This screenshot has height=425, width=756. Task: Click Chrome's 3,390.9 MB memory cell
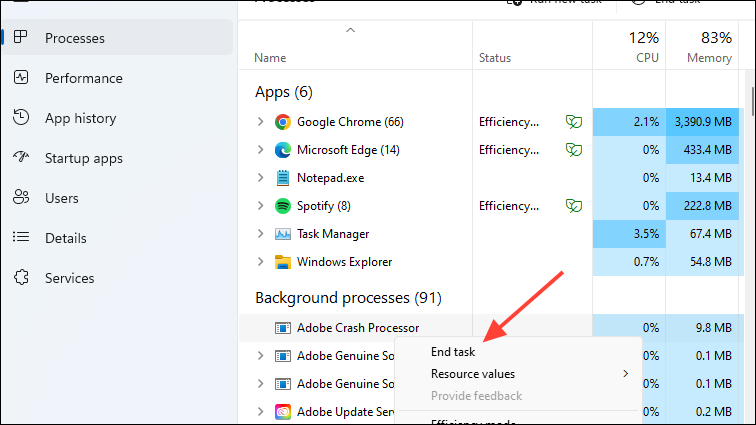(702, 122)
